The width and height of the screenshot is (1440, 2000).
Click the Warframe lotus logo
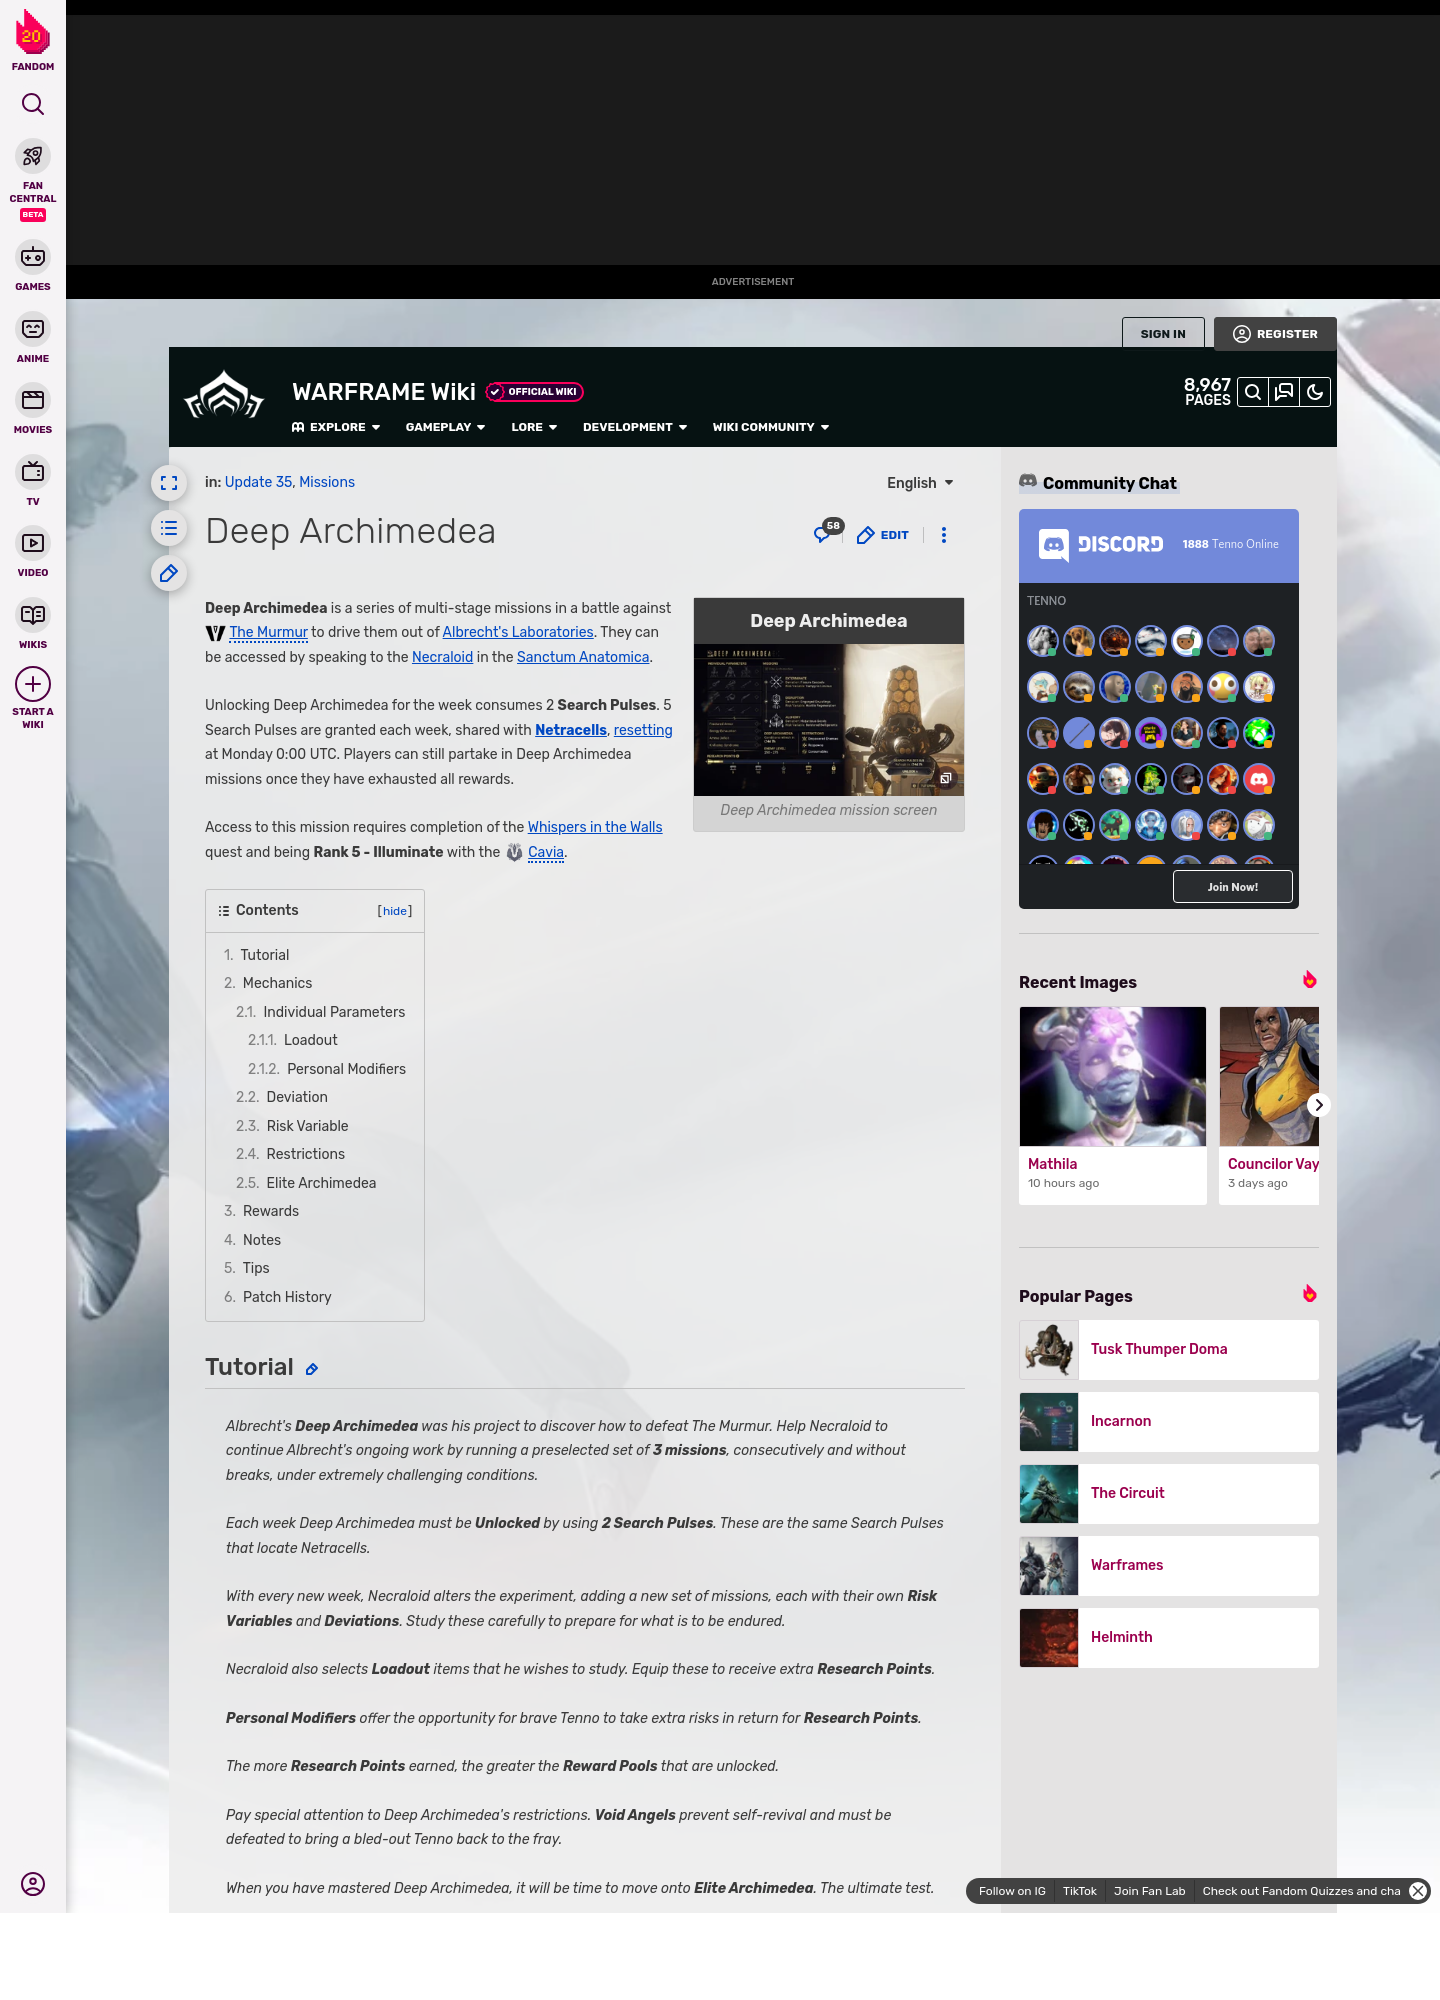coord(224,396)
